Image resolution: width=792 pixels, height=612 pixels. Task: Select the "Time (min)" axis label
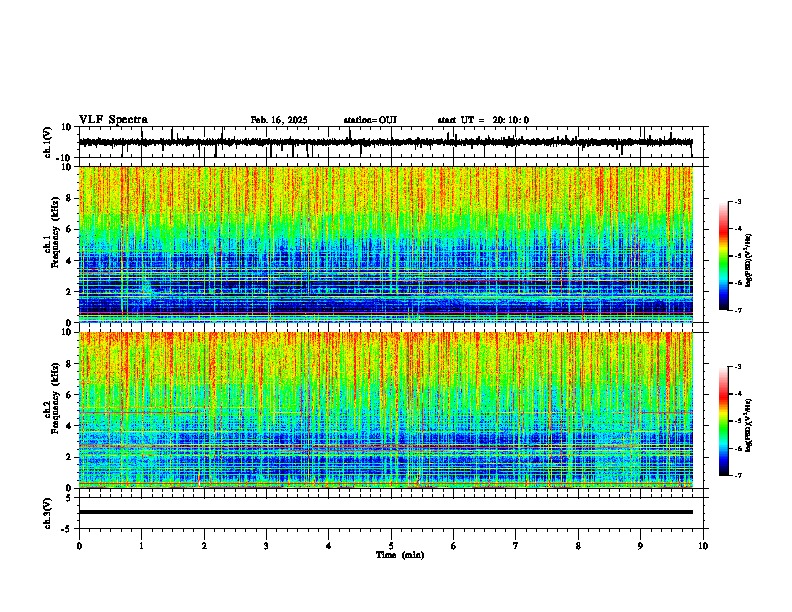400,555
